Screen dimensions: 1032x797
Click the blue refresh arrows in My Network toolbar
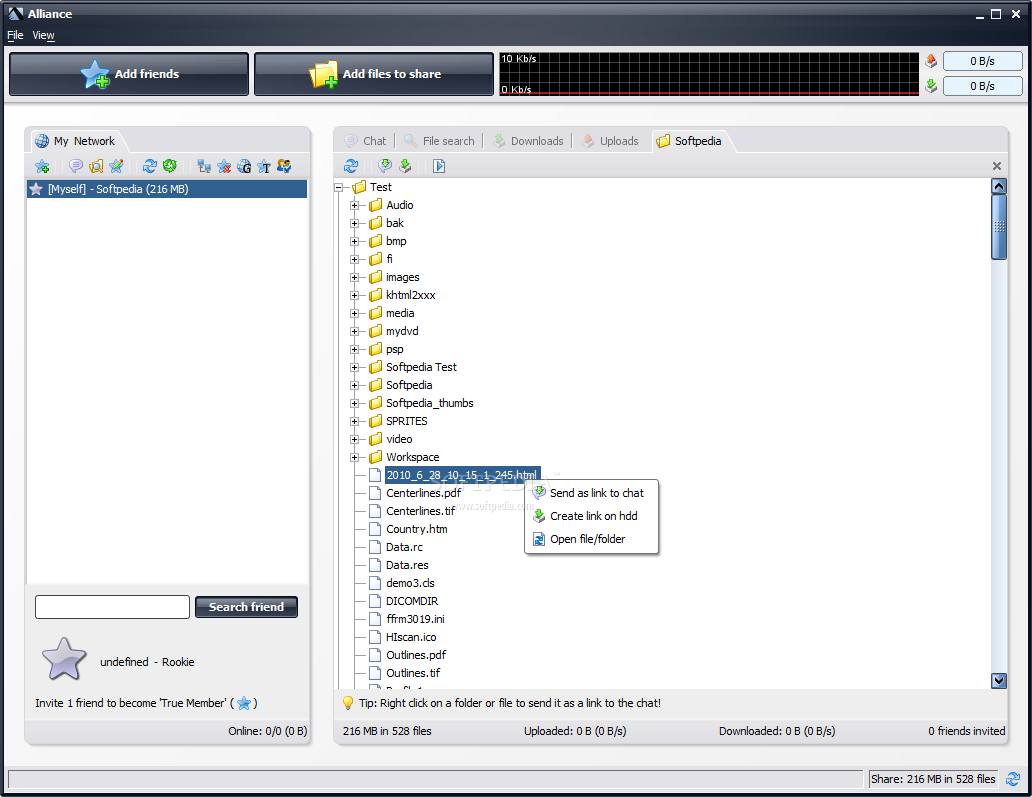coord(149,166)
